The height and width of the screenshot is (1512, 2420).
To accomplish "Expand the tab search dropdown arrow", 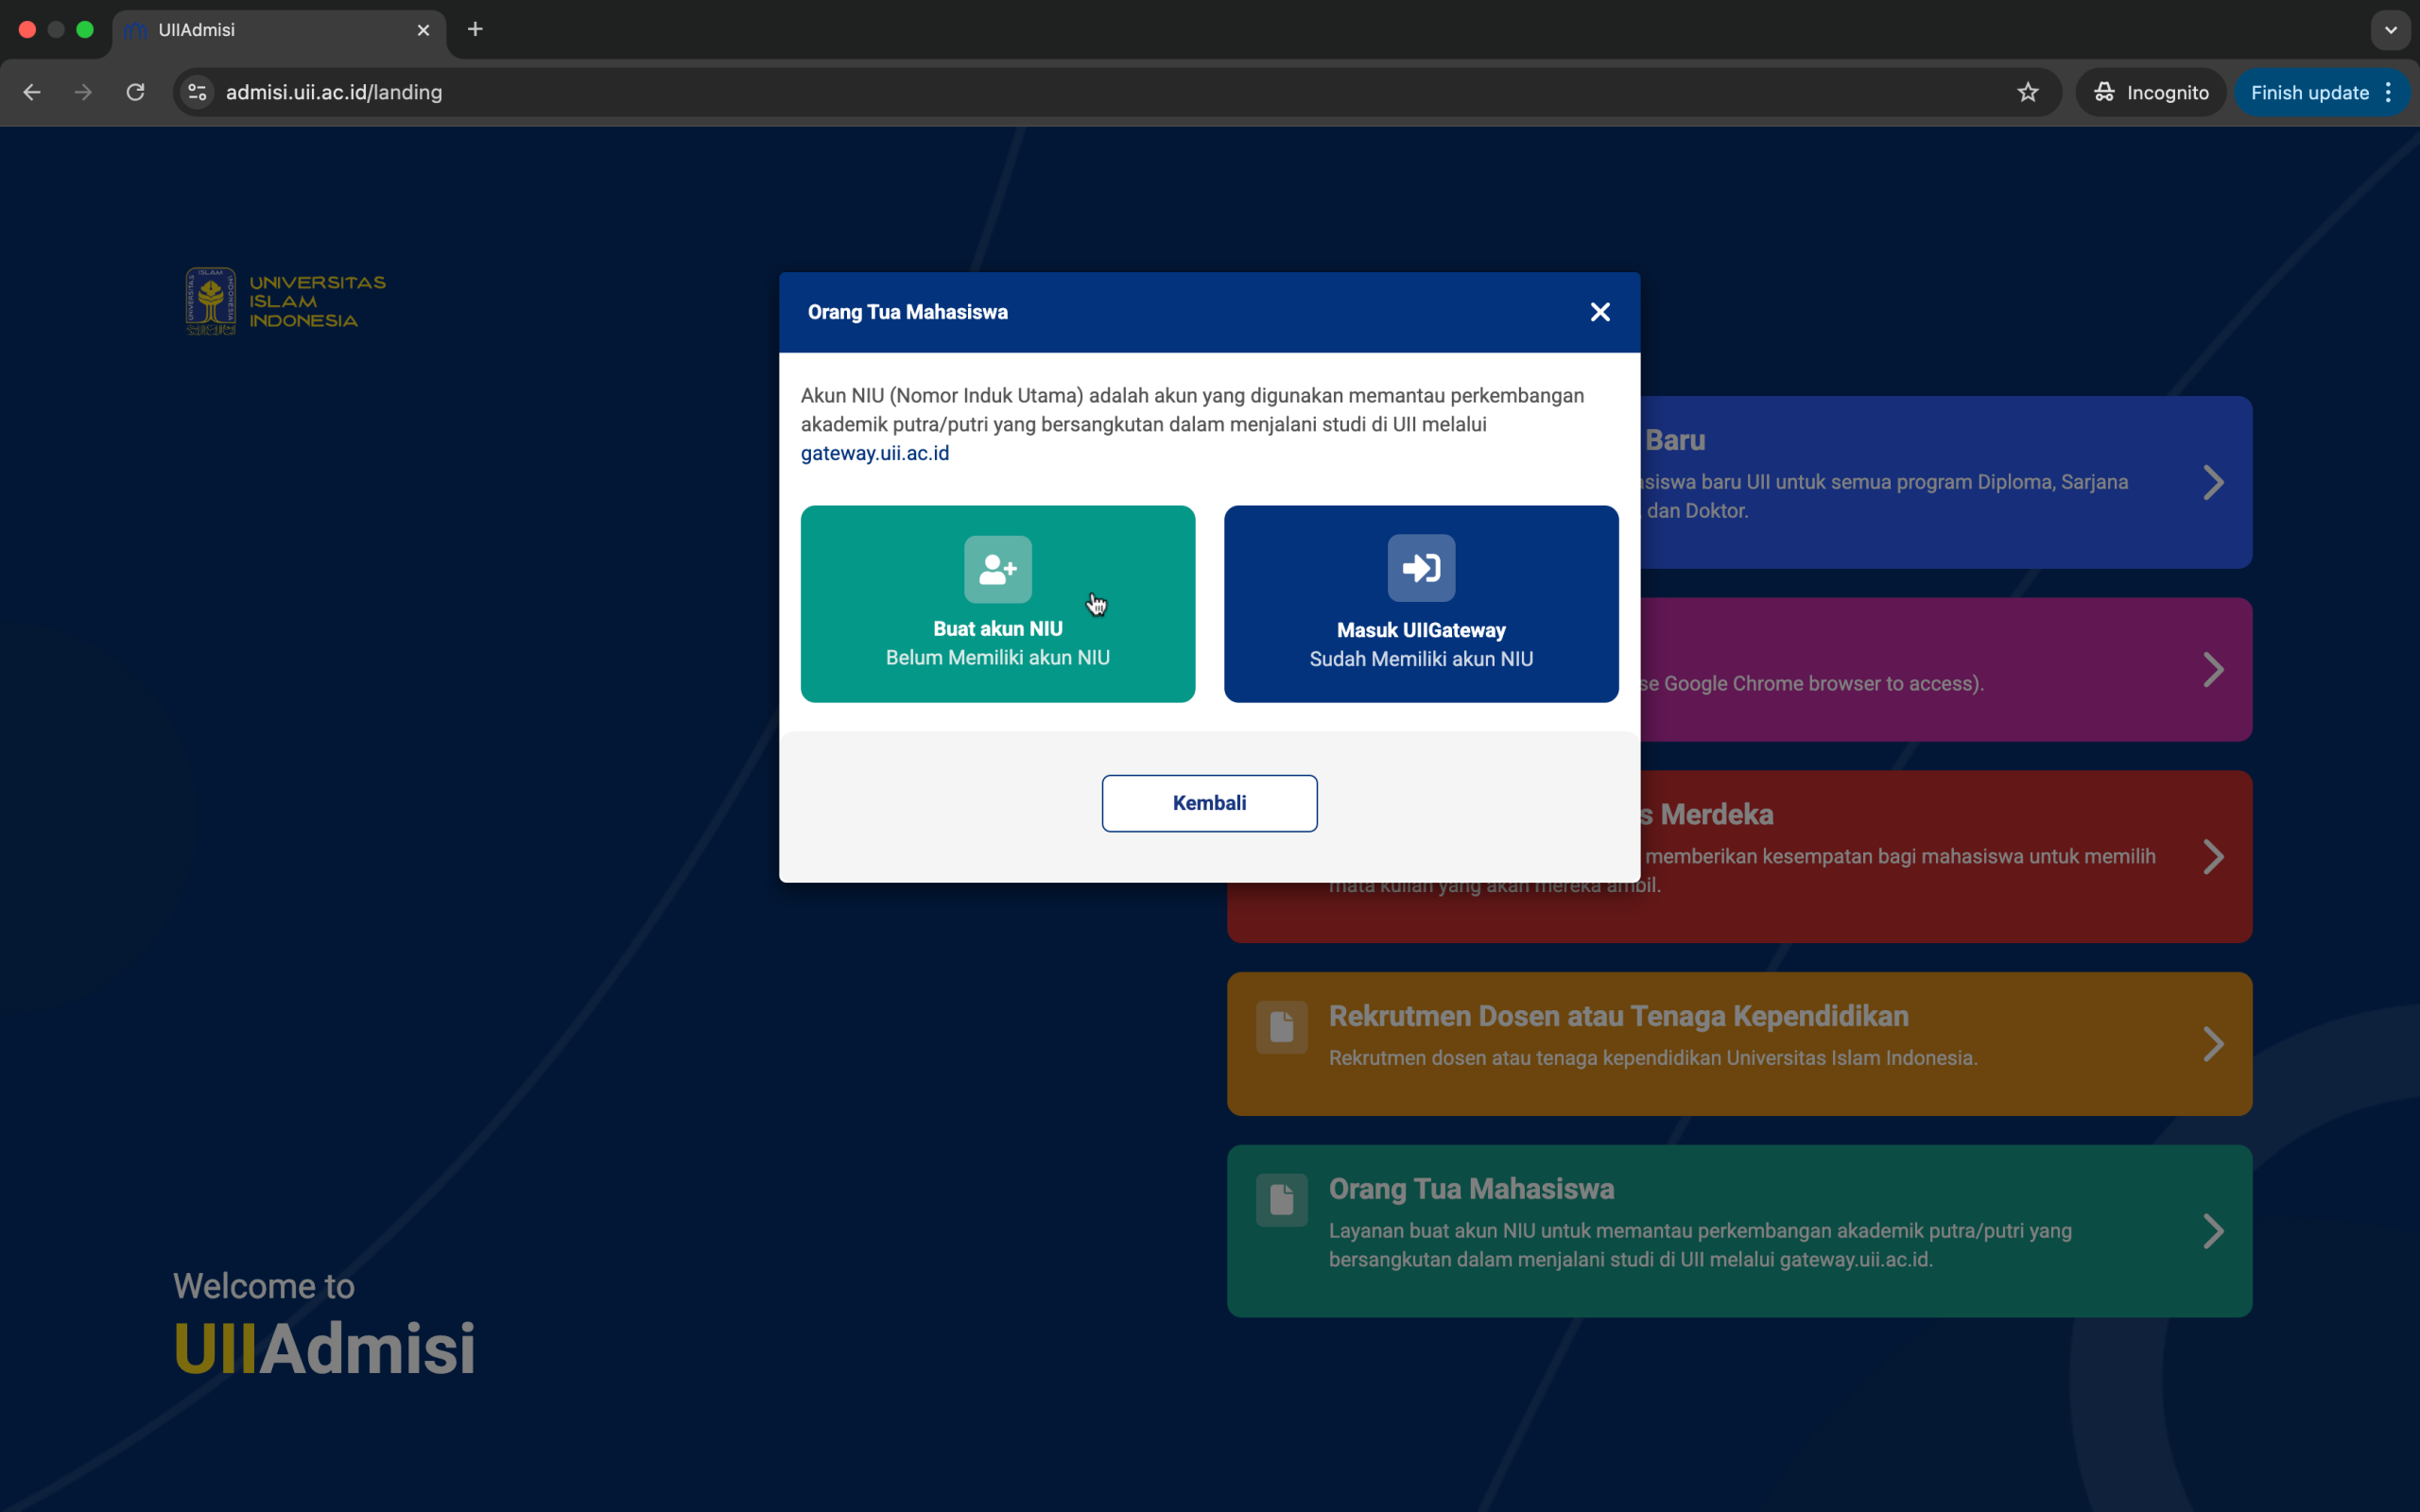I will [2390, 30].
